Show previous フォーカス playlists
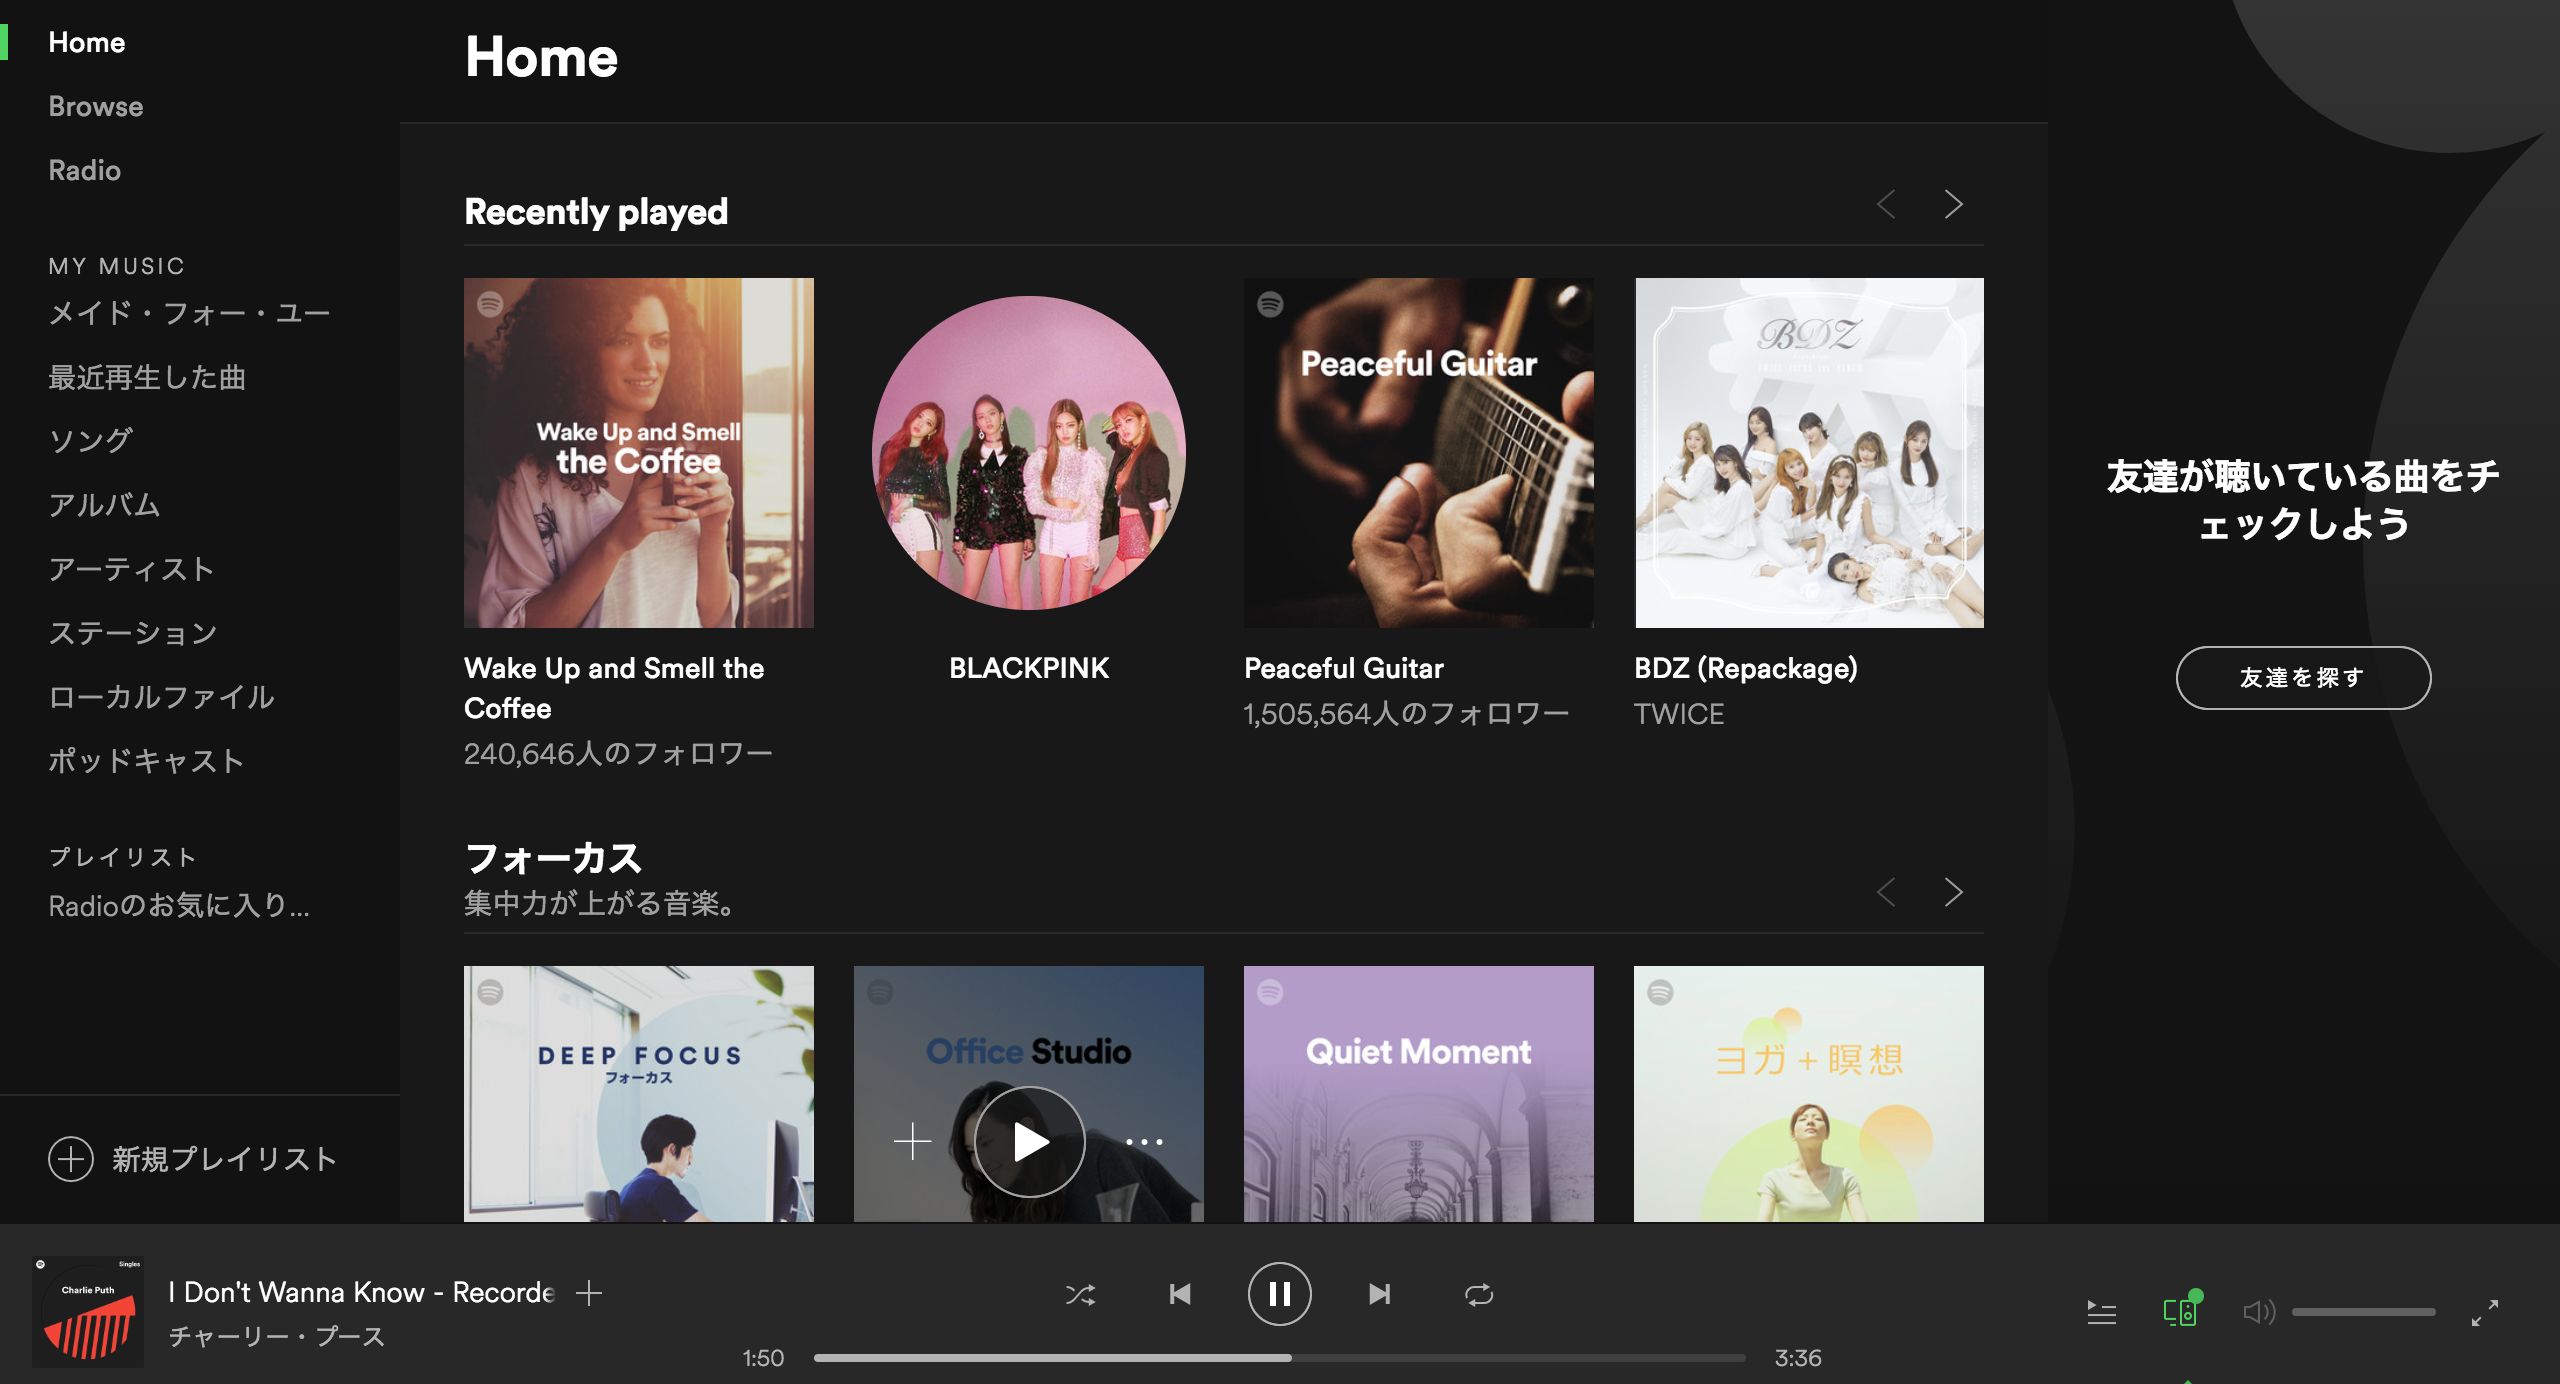 (1886, 892)
